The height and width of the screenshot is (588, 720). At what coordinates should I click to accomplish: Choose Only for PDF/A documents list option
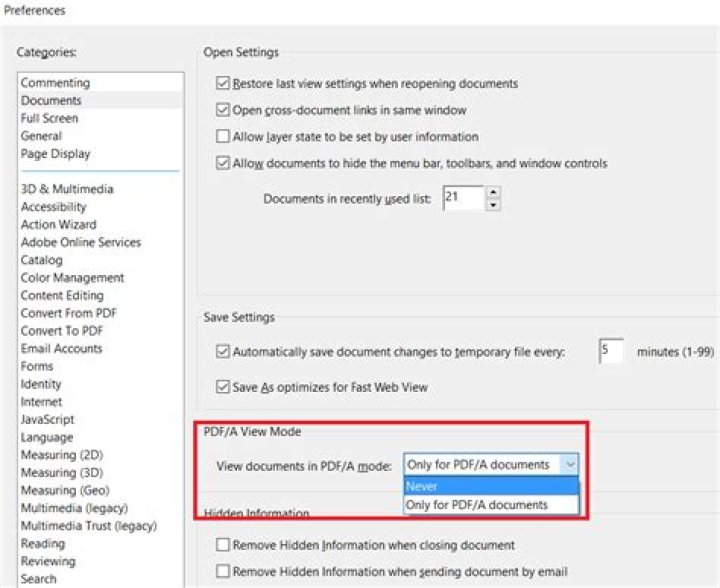click(x=491, y=505)
